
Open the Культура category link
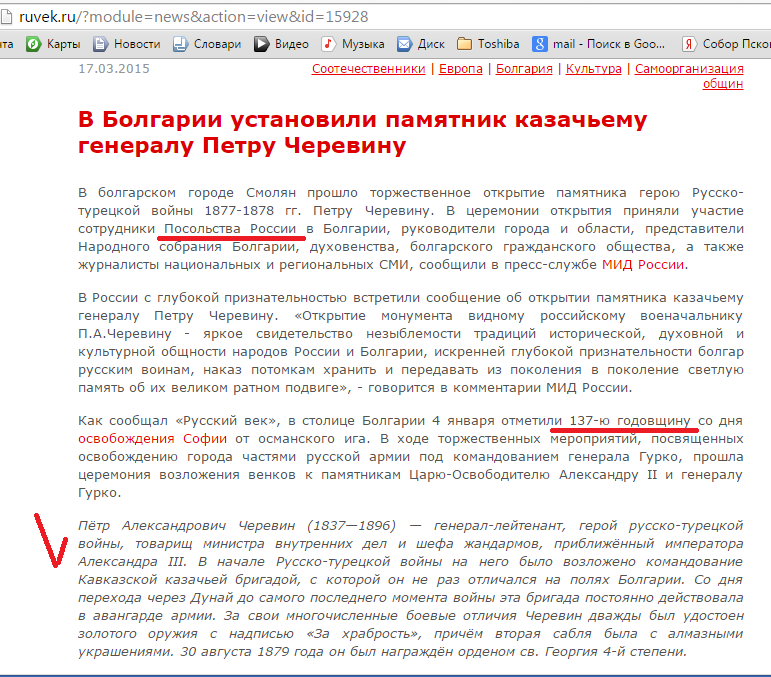click(593, 69)
